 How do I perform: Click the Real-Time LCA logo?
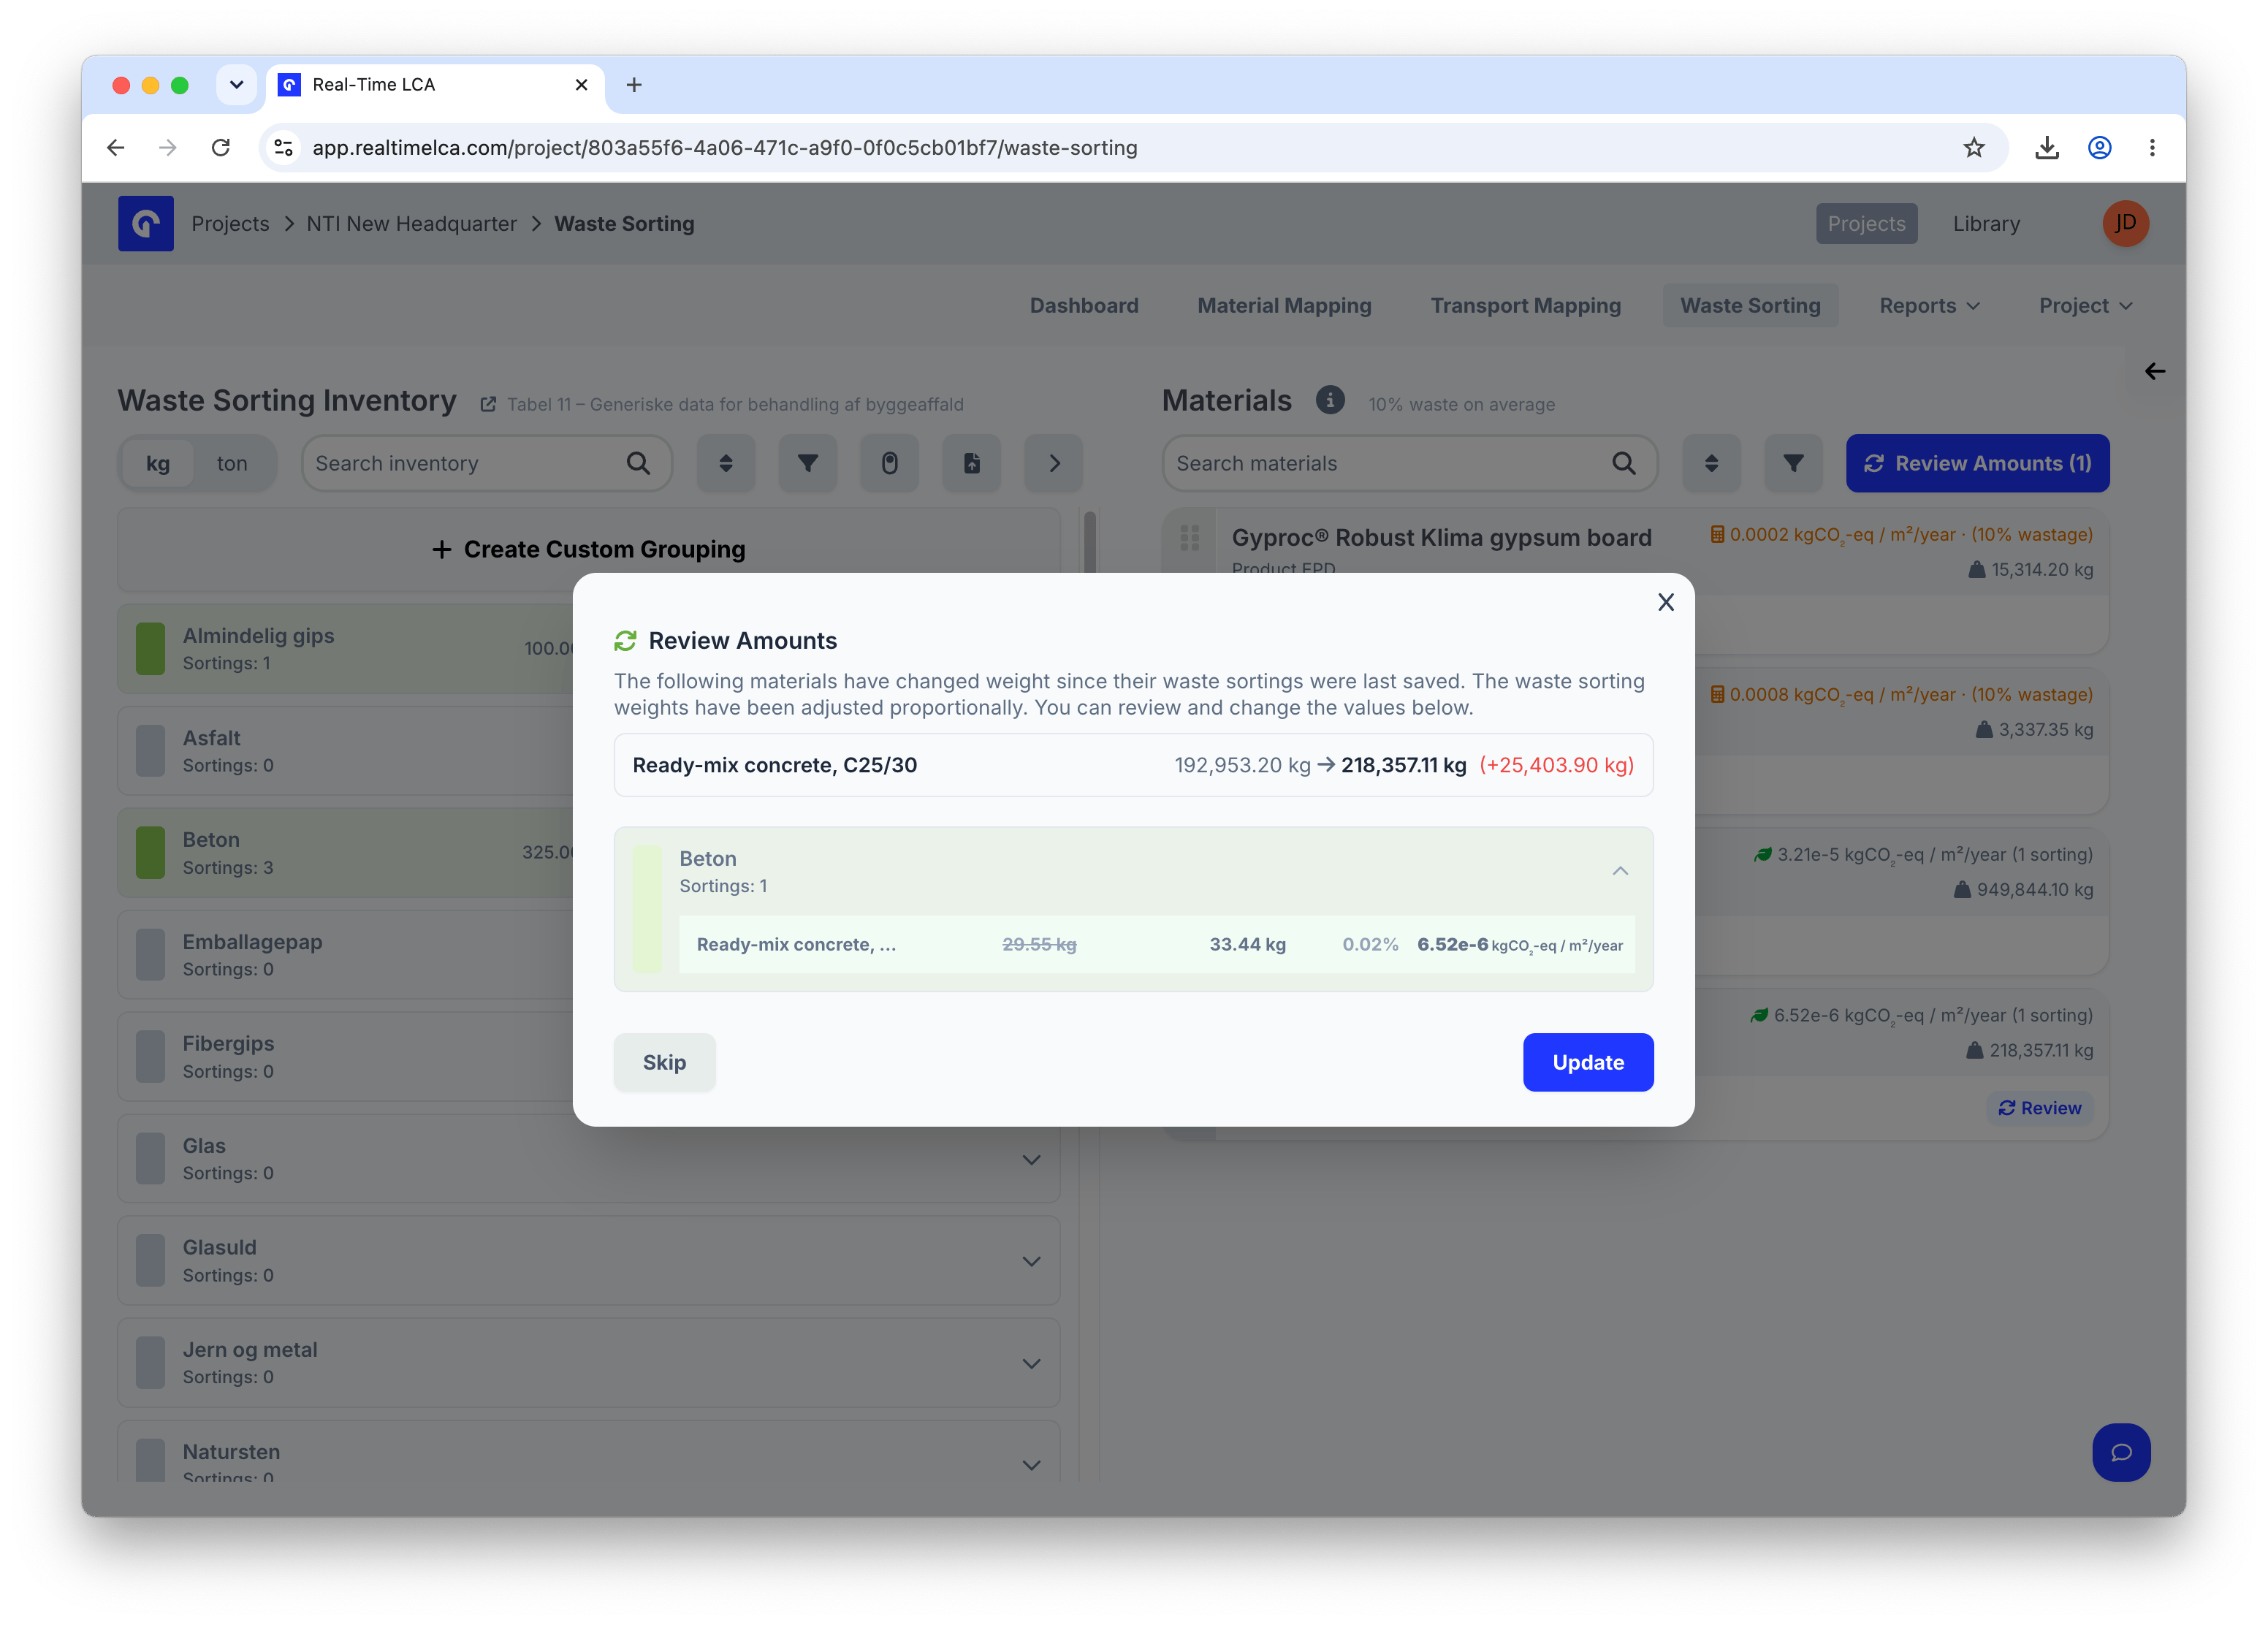[146, 224]
